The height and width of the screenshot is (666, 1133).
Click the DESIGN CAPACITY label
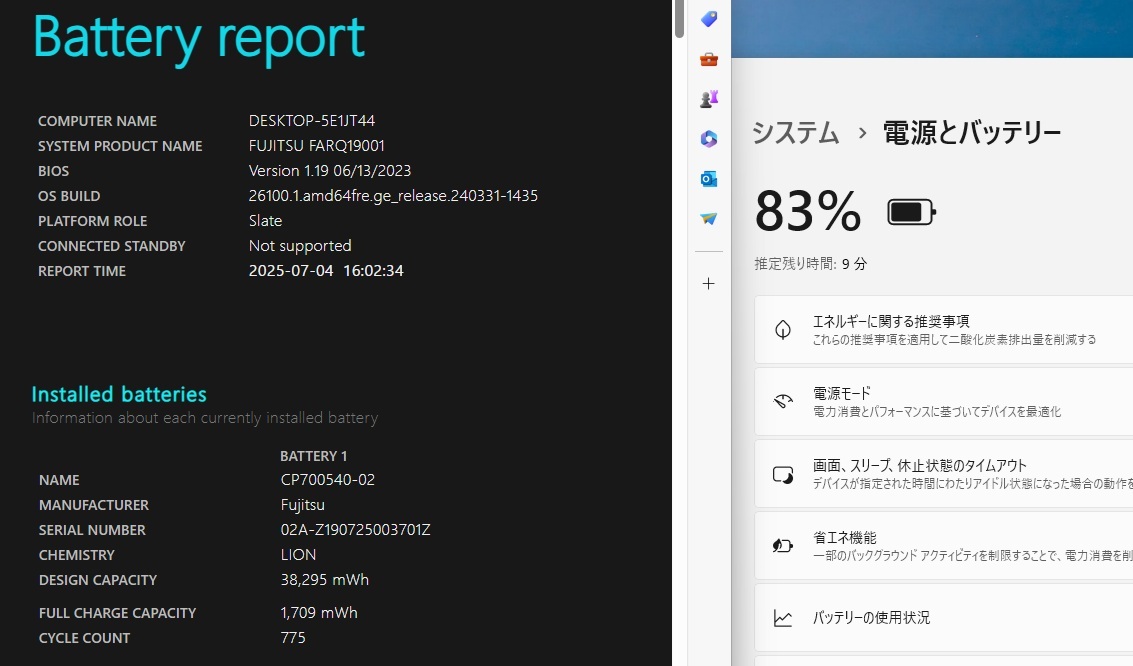[x=98, y=580]
